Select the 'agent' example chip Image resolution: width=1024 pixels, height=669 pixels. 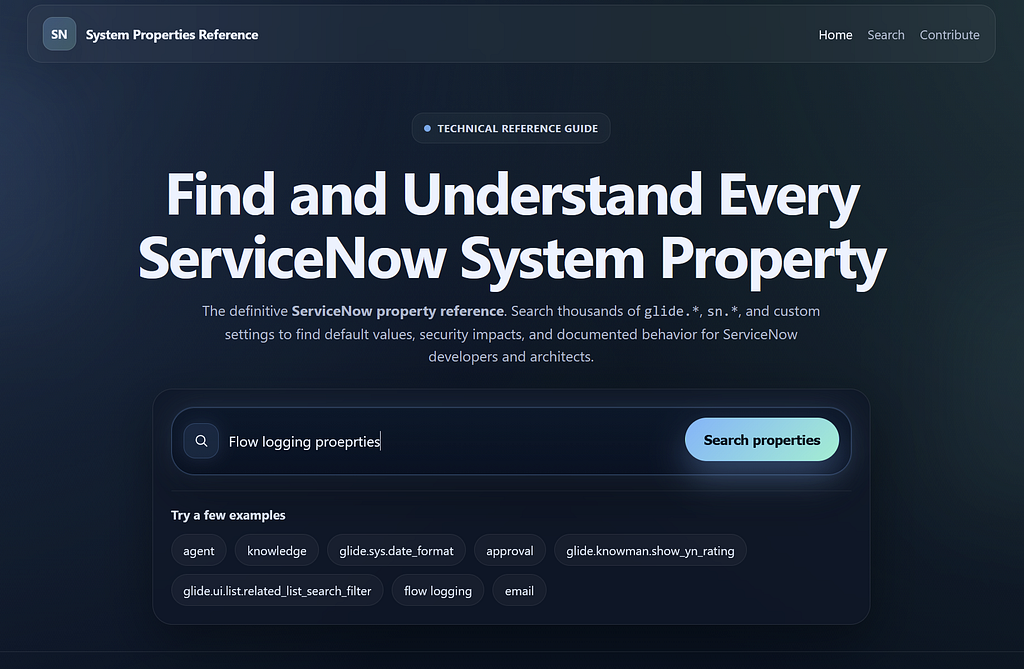[x=199, y=551]
